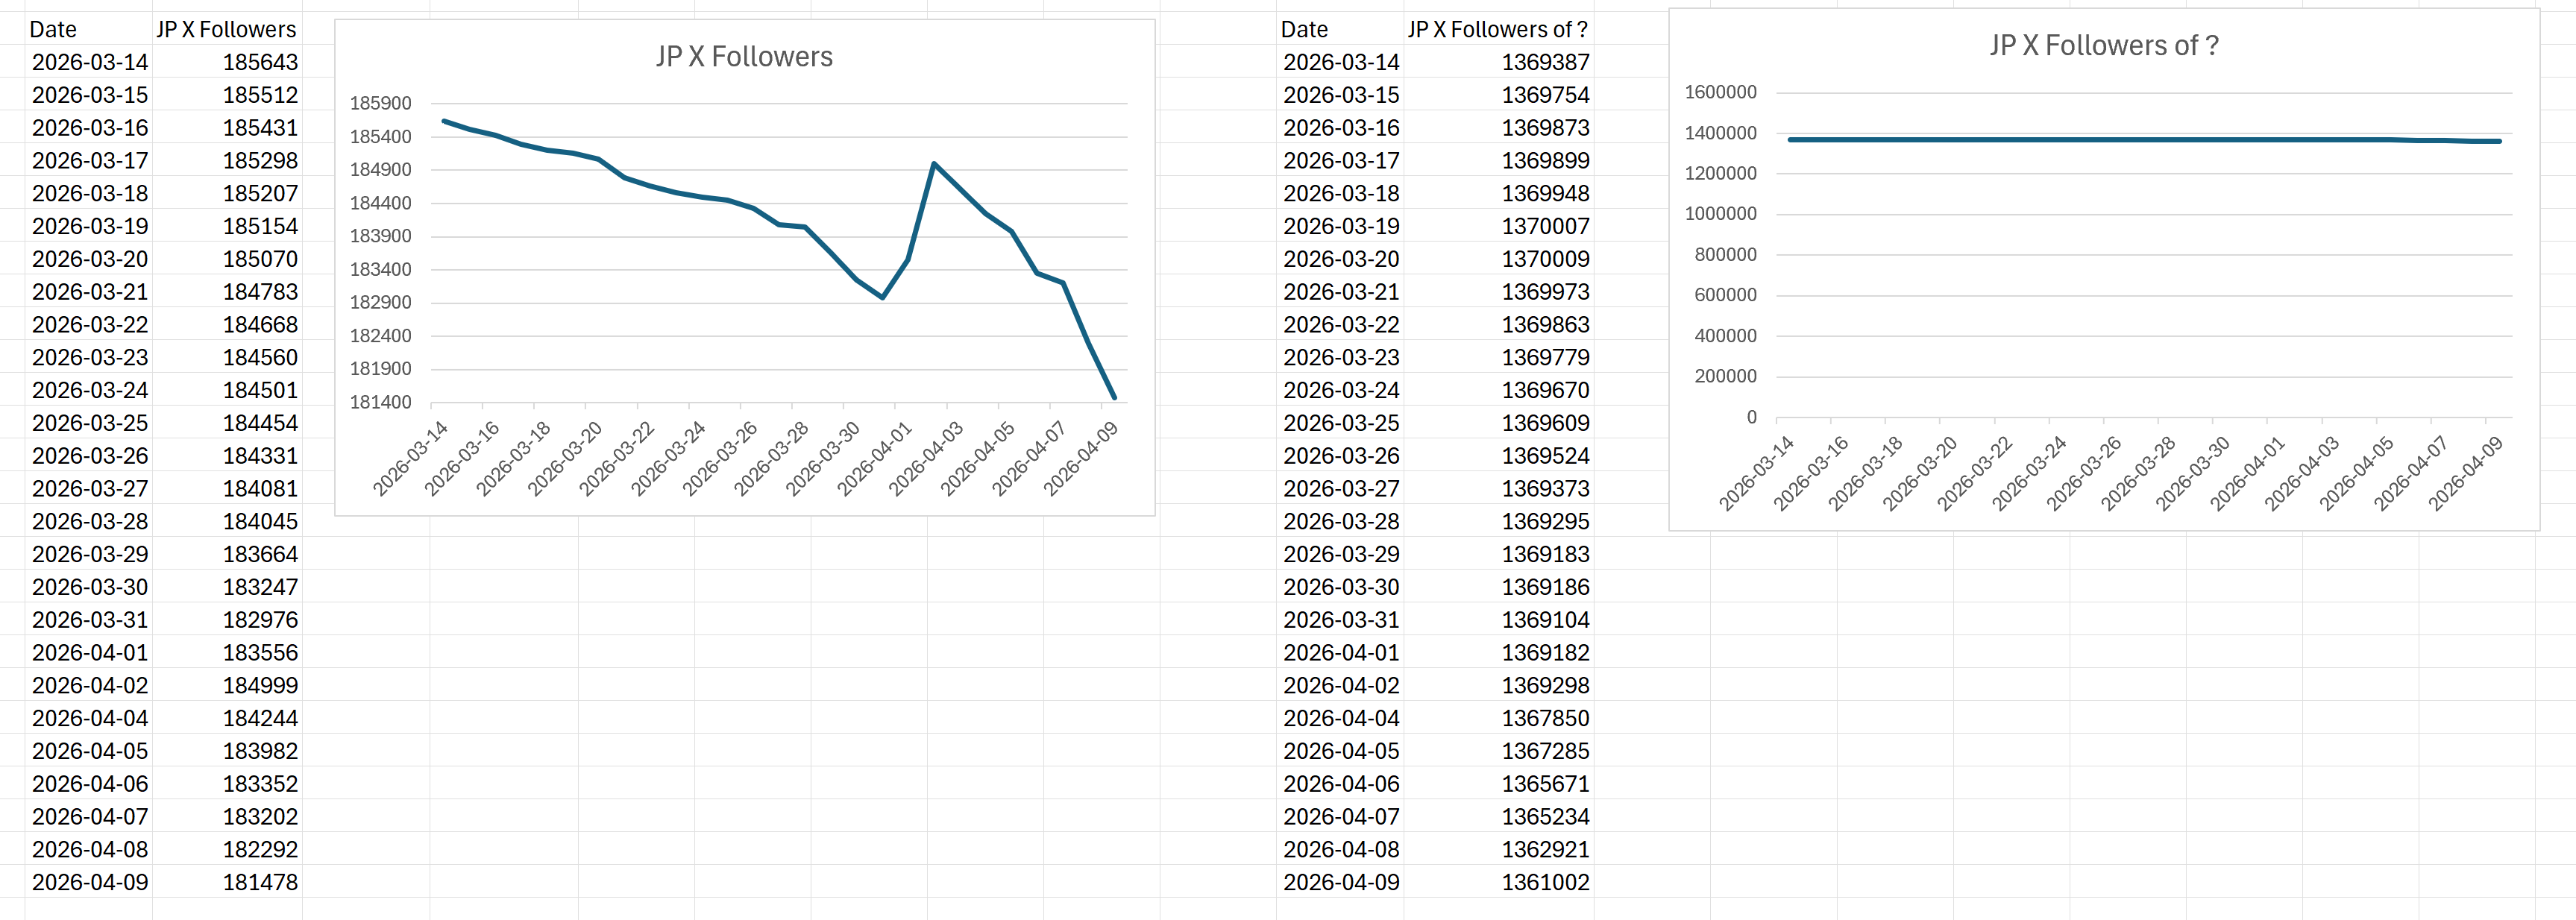Click the line peak in left chart
The image size is (2576, 920).
point(933,164)
